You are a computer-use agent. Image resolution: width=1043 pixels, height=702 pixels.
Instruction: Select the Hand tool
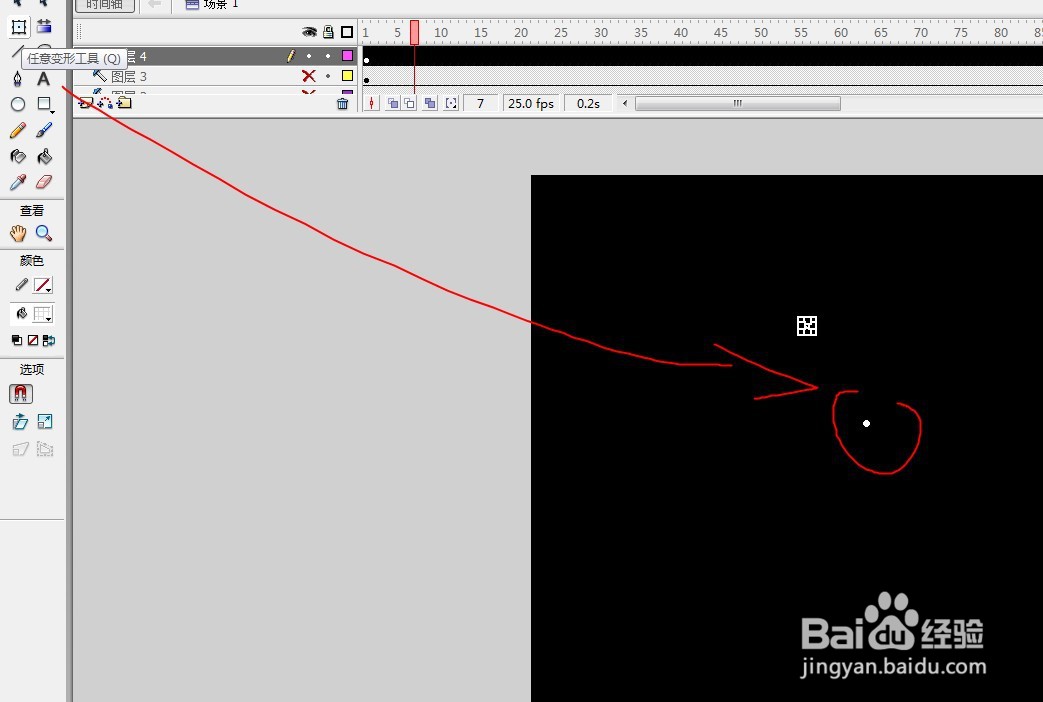point(18,234)
